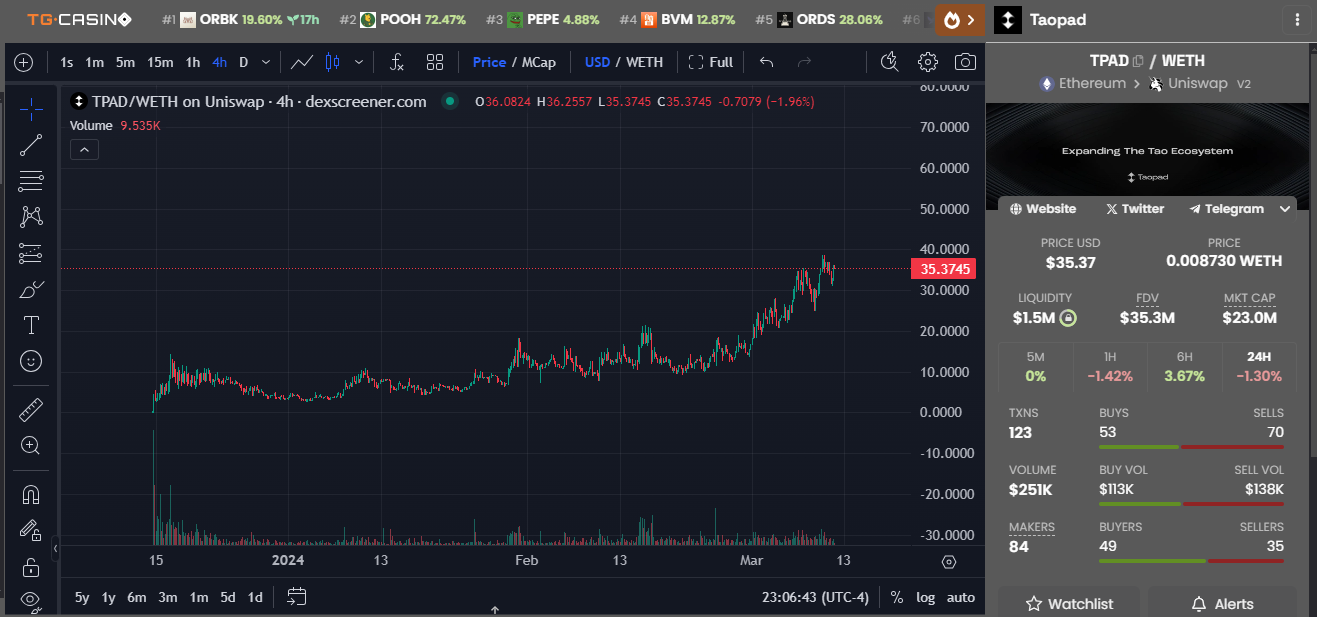Image resolution: width=1317 pixels, height=617 pixels.
Task: Toggle percent scale mode
Action: 897,597
